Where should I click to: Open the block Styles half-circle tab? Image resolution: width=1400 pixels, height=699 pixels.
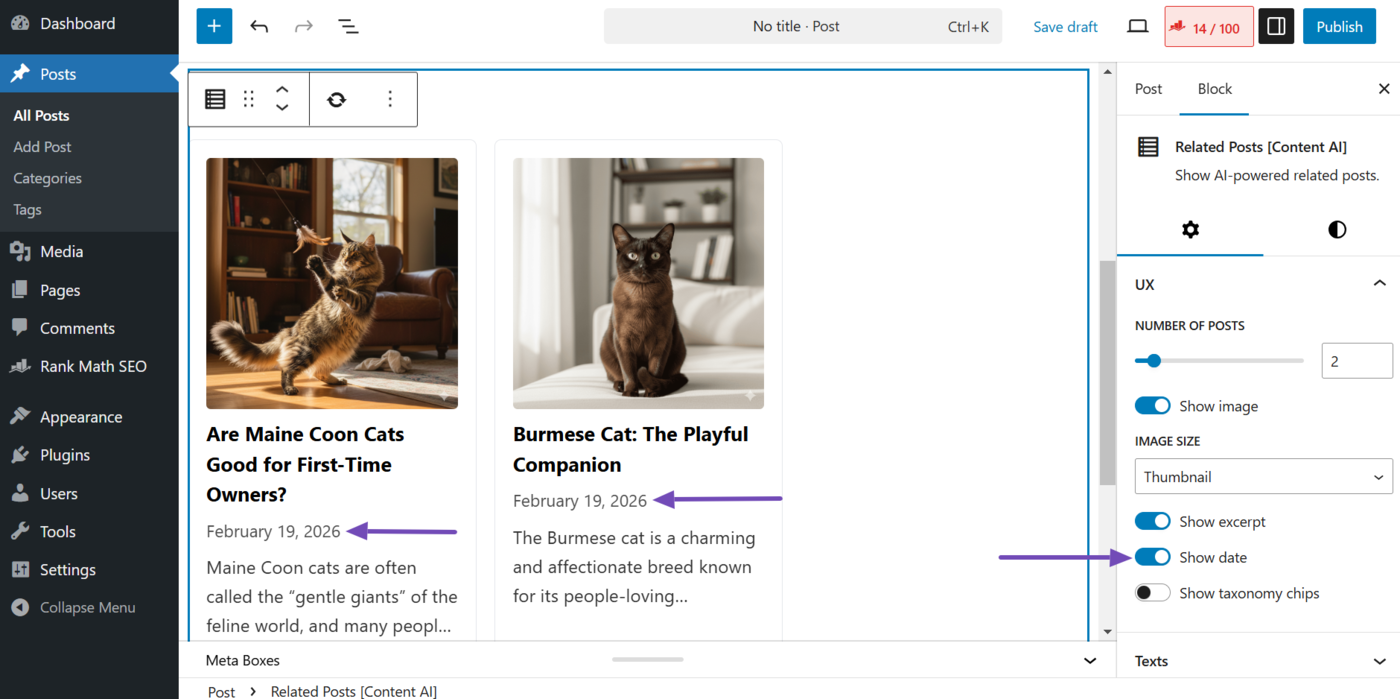[x=1336, y=230]
